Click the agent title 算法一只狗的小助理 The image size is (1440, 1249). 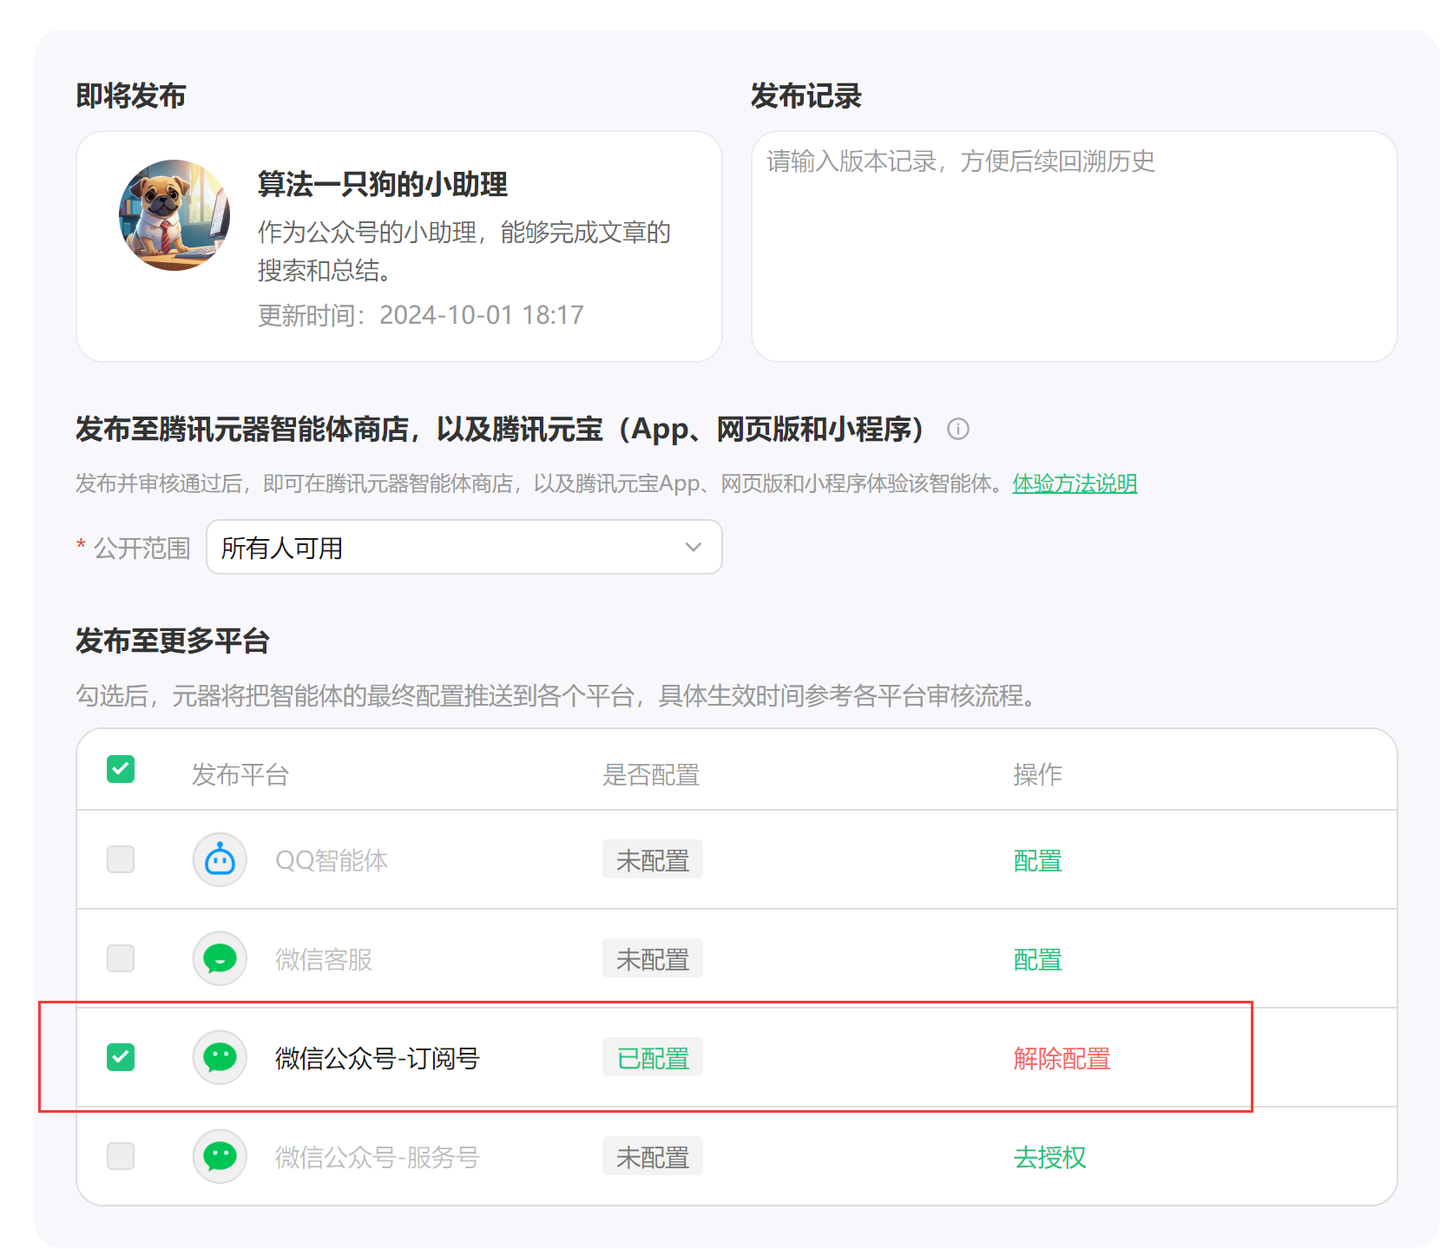pos(382,184)
